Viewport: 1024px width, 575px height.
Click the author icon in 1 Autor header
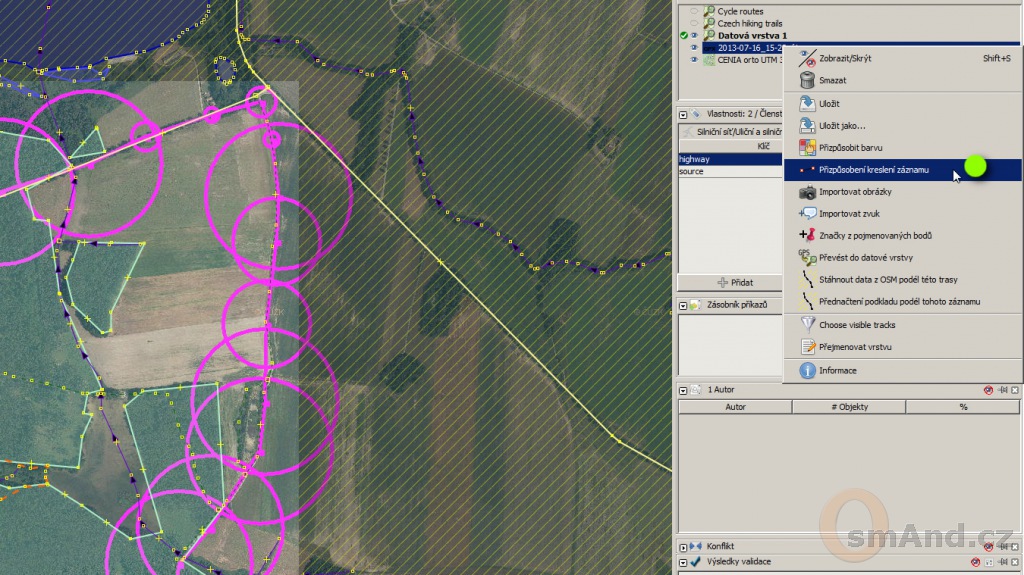pyautogui.click(x=696, y=389)
